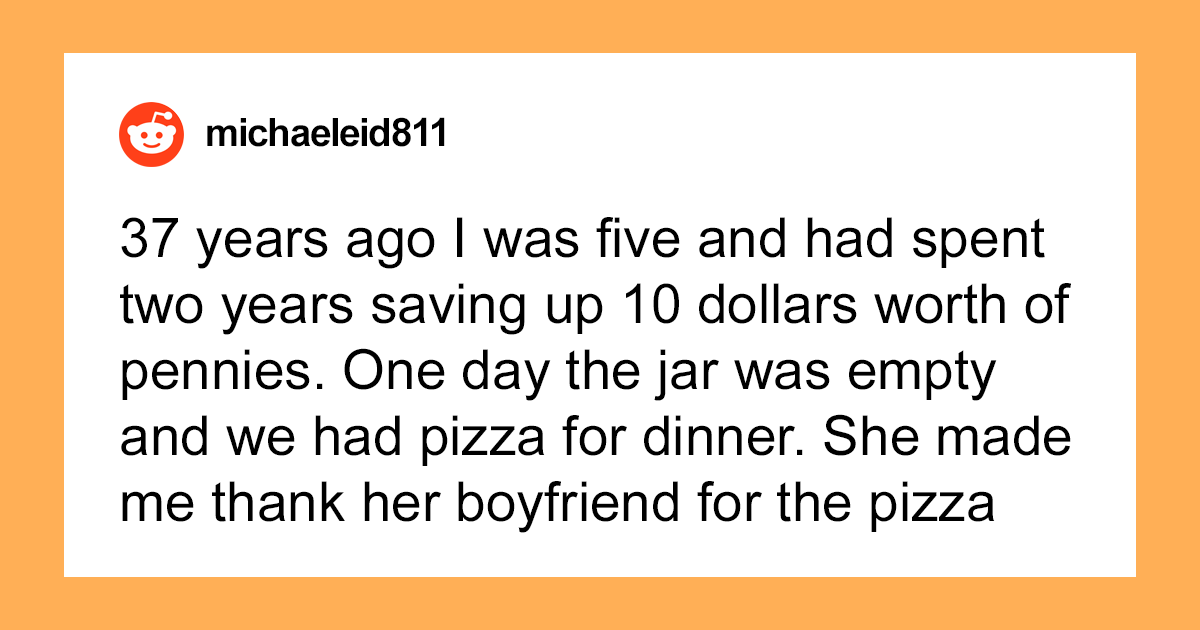
Task: Click the white face inside the Reddit avatar
Action: (x=152, y=139)
